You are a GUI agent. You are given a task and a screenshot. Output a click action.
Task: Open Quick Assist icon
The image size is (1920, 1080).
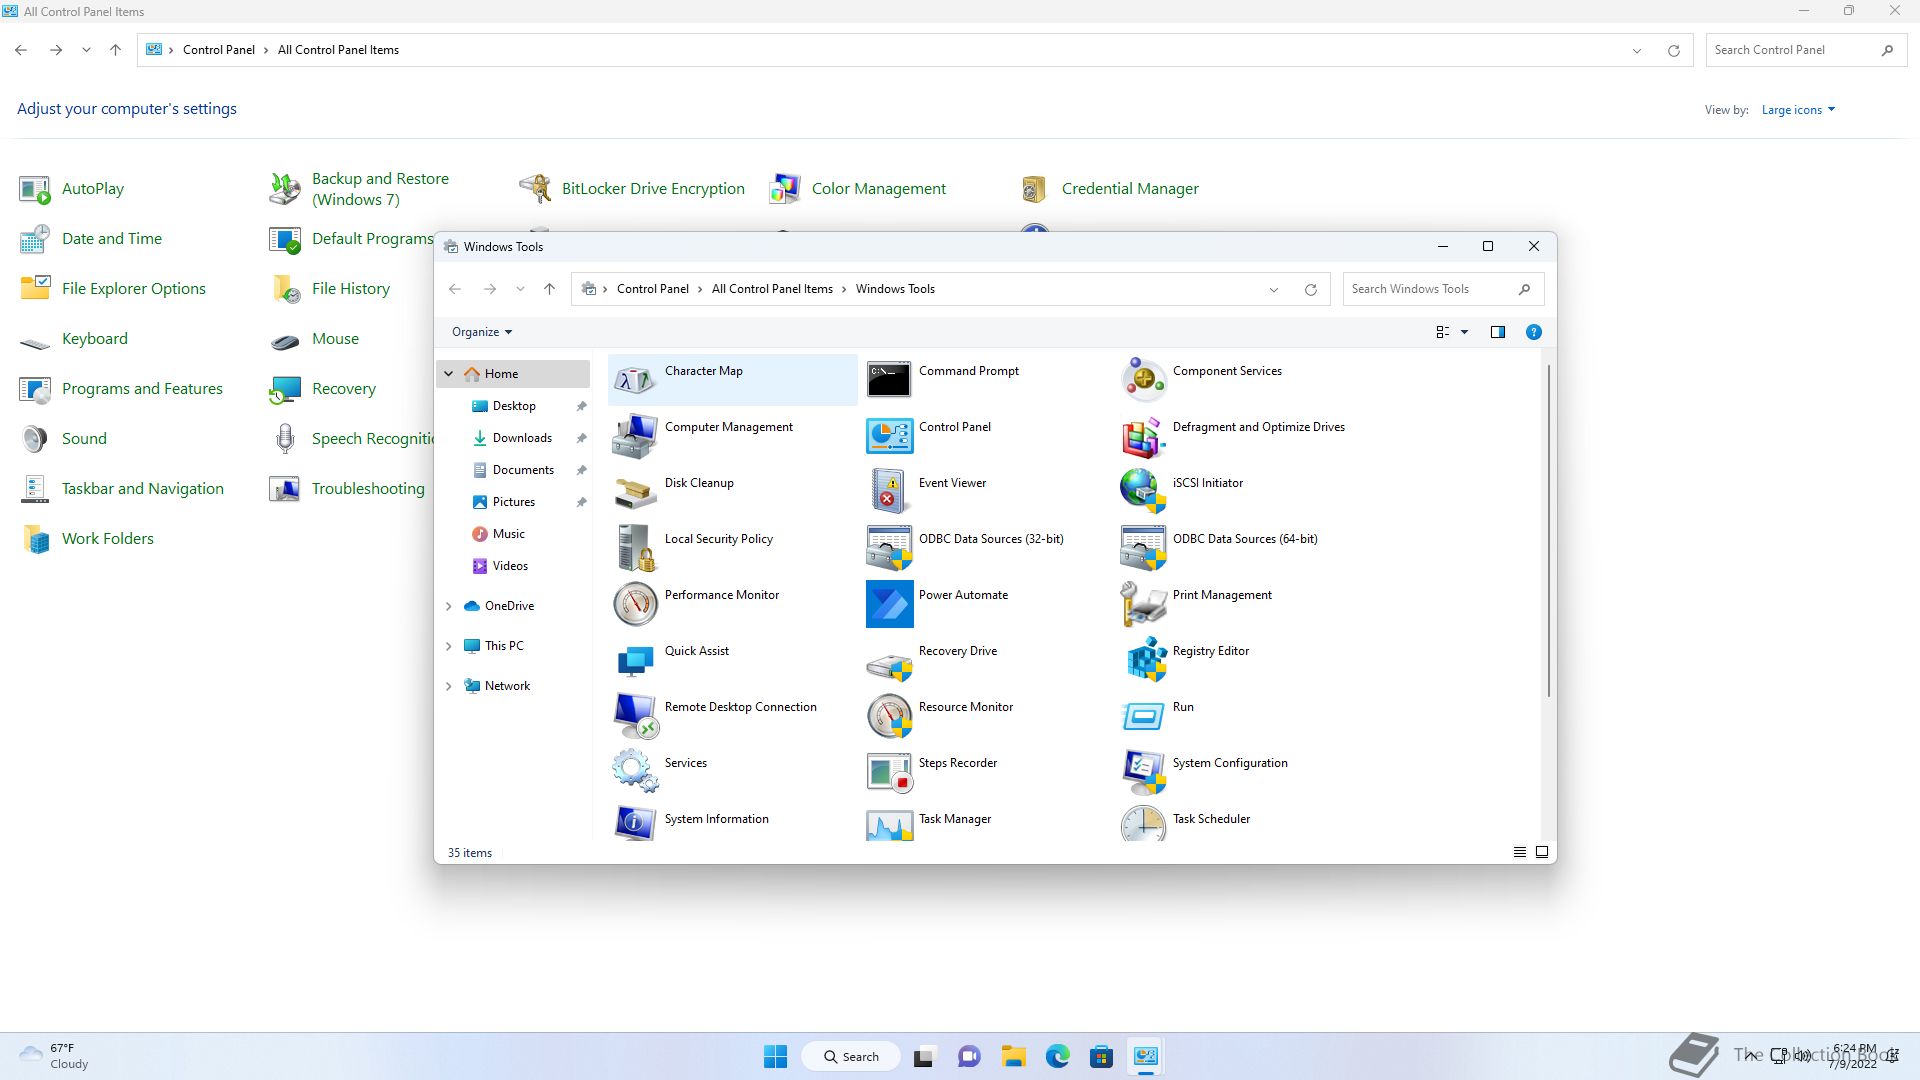pyautogui.click(x=635, y=660)
